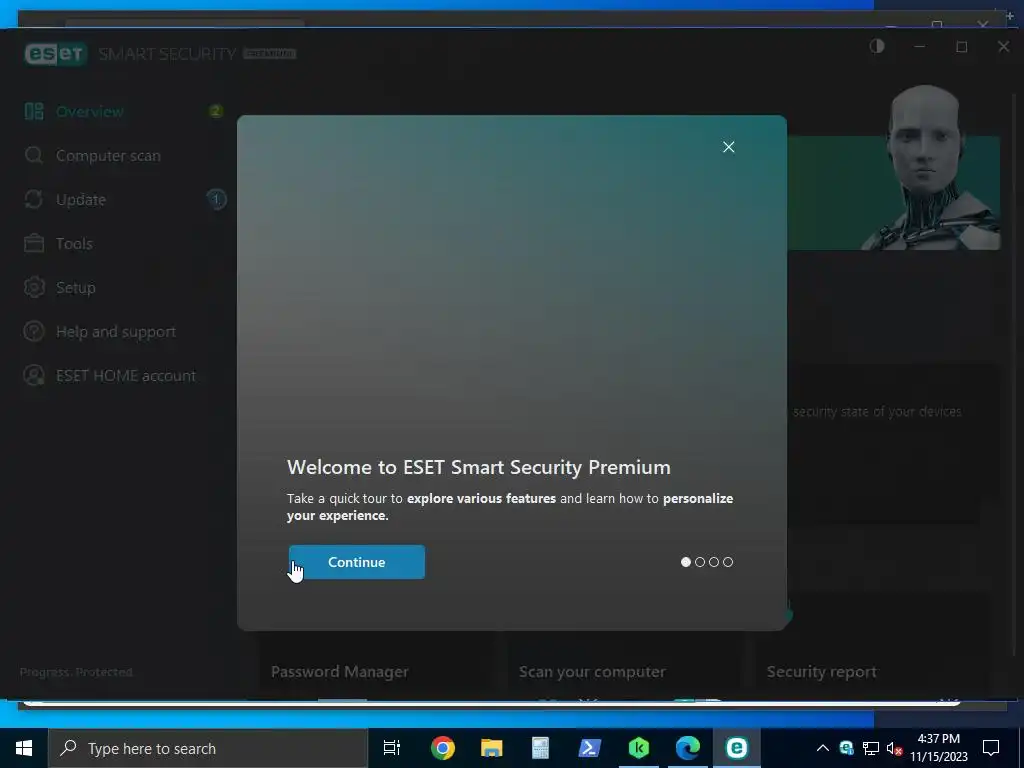Show hidden system tray icons

pyautogui.click(x=823, y=748)
